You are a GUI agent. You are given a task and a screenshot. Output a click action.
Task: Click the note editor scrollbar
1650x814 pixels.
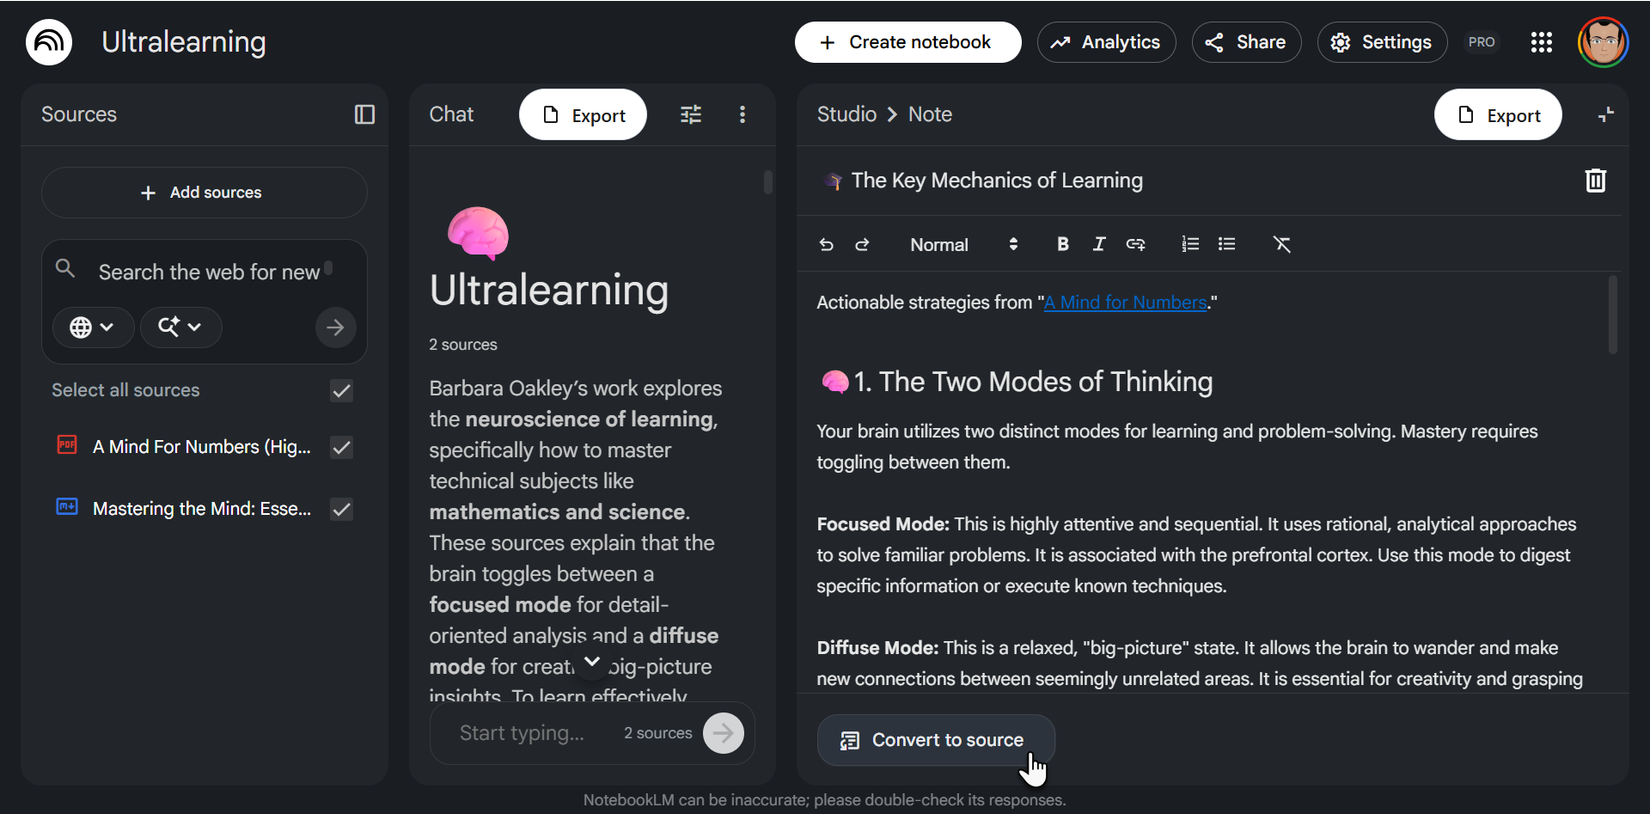(1612, 315)
